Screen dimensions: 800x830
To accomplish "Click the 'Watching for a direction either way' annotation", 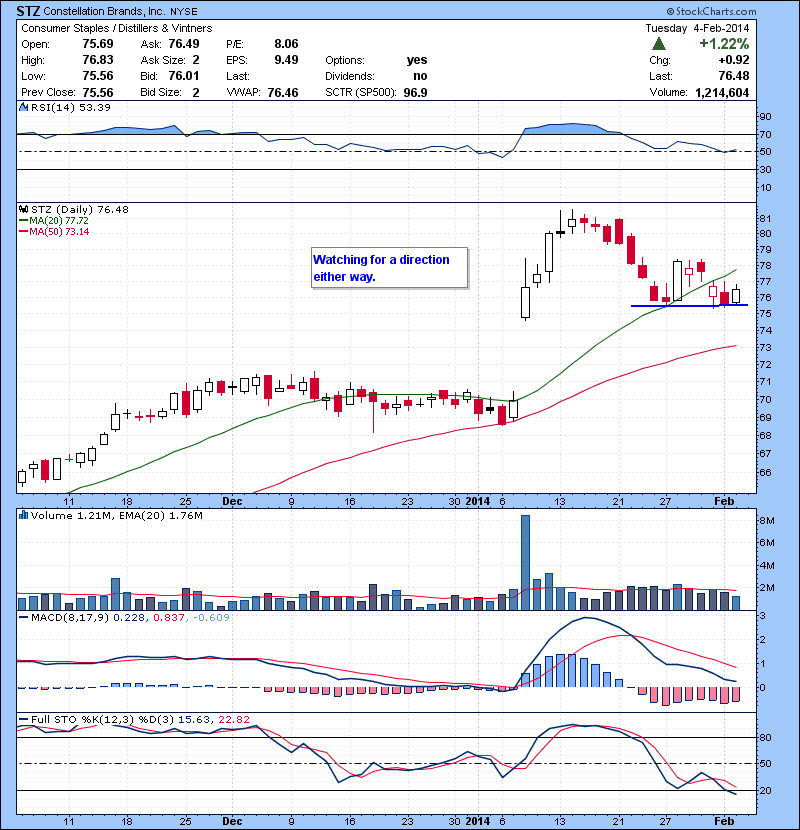I will (390, 268).
